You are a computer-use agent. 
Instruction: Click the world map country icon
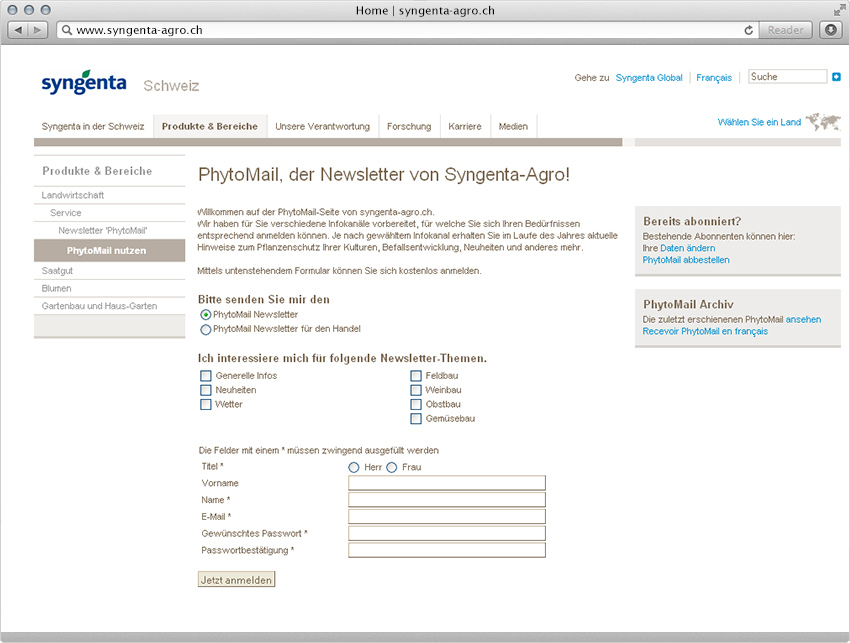pos(823,121)
